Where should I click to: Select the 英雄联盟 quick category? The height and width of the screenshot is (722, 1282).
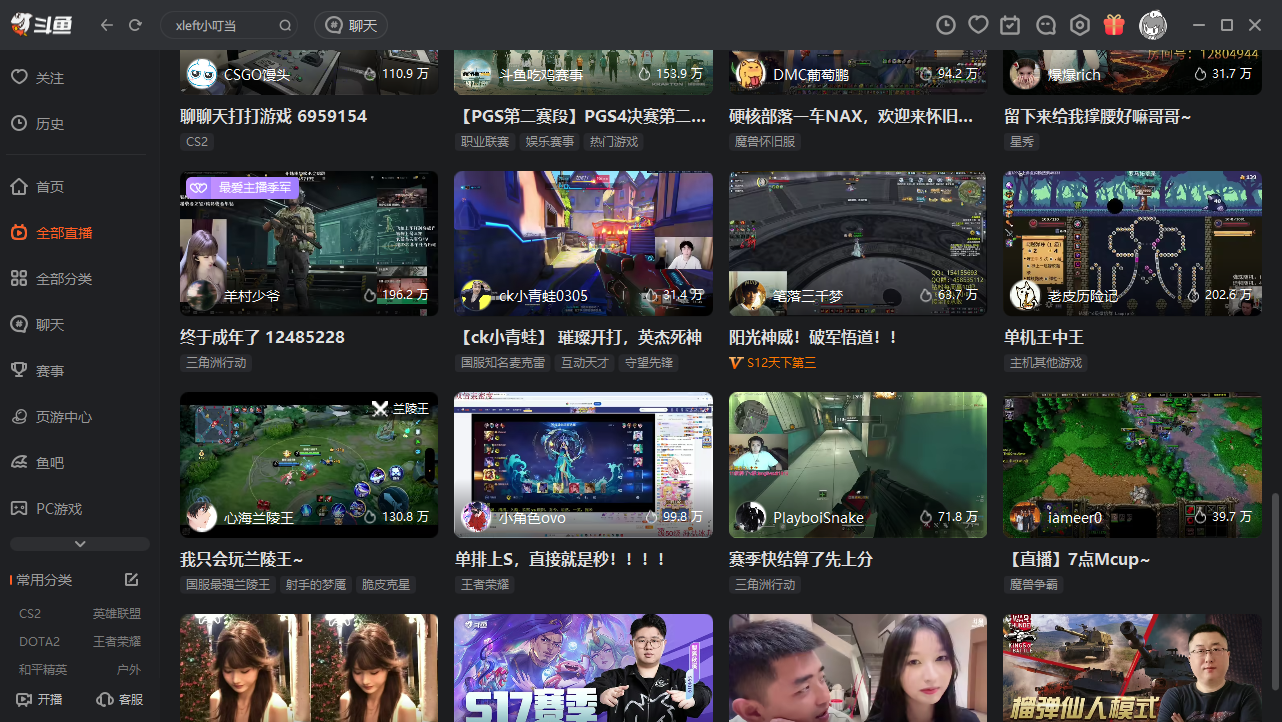coord(117,614)
